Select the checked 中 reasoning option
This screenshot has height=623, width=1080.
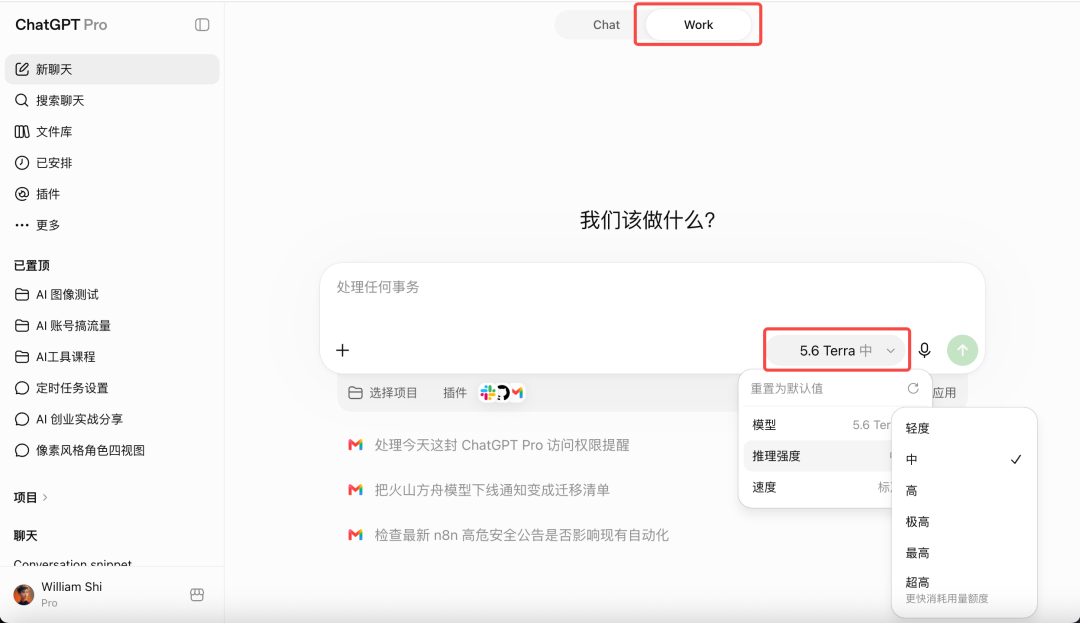click(964, 459)
